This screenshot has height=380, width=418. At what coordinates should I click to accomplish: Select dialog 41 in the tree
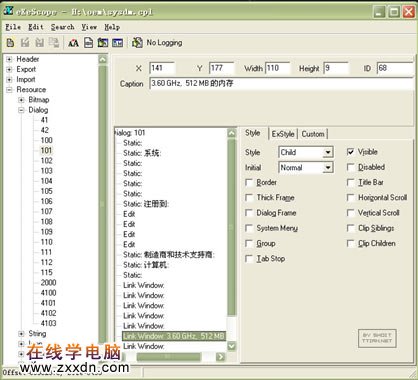click(x=44, y=120)
